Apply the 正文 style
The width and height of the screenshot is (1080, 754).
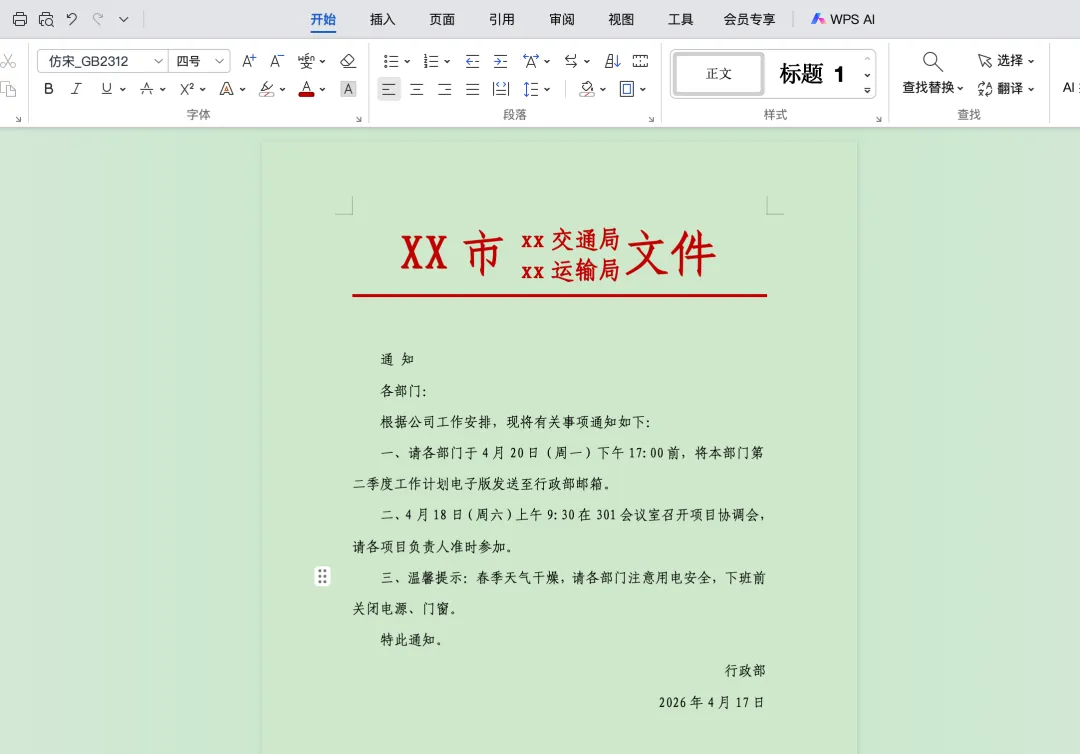718,74
